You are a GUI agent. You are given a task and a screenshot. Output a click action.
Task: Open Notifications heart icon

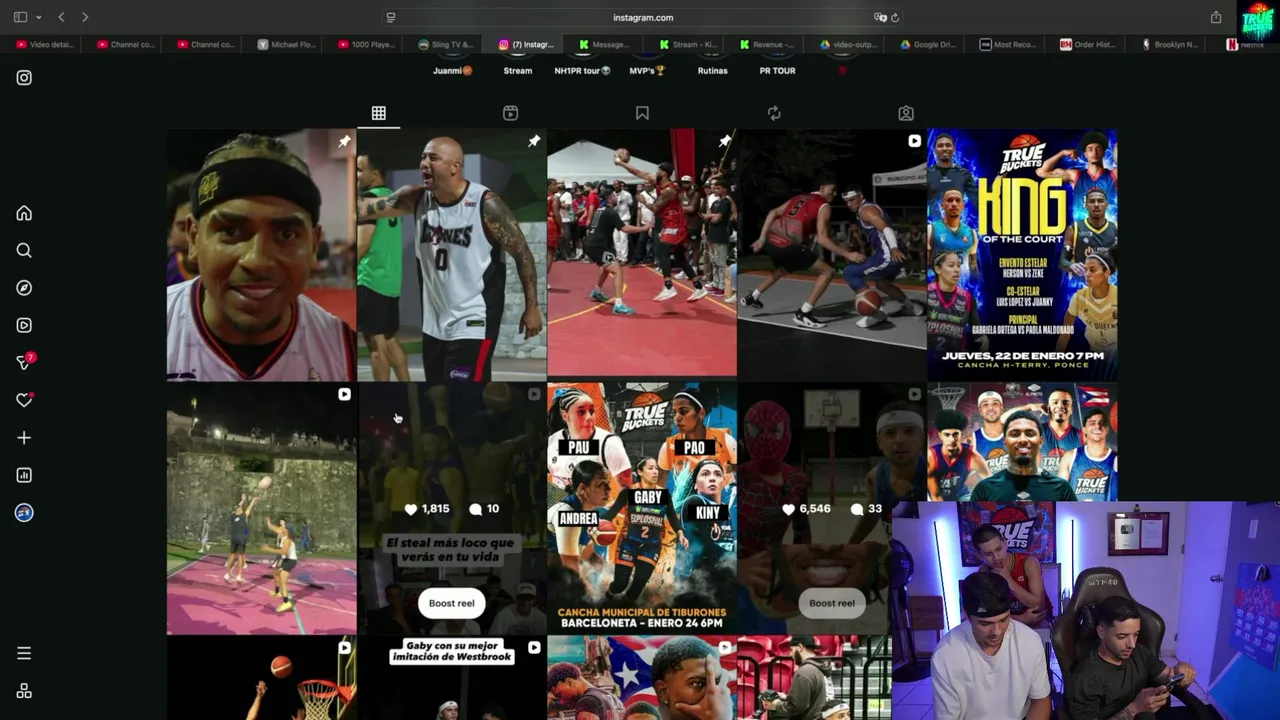click(x=24, y=400)
